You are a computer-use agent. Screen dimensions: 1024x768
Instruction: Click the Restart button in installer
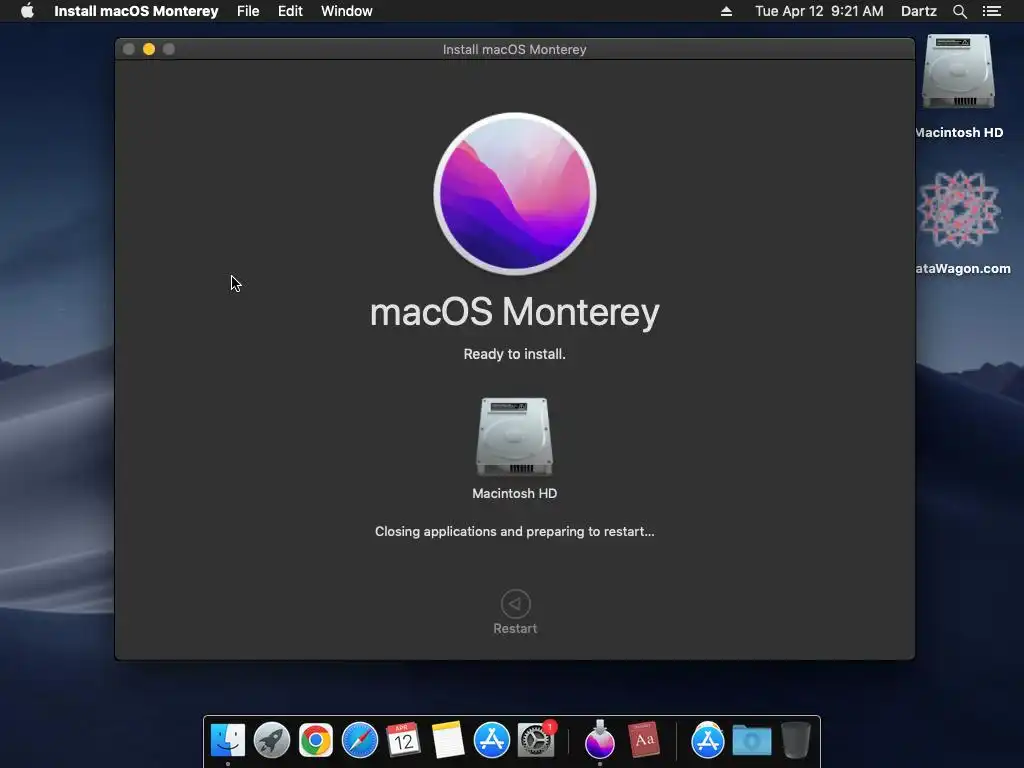515,612
